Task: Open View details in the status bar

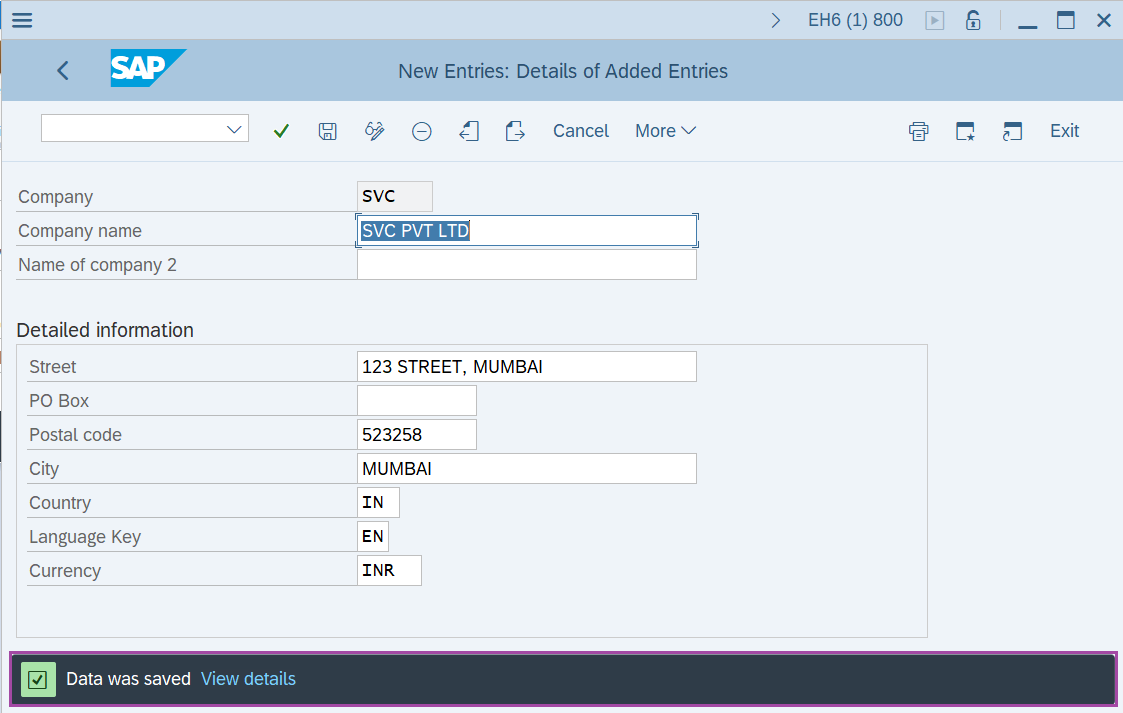Action: 248,679
